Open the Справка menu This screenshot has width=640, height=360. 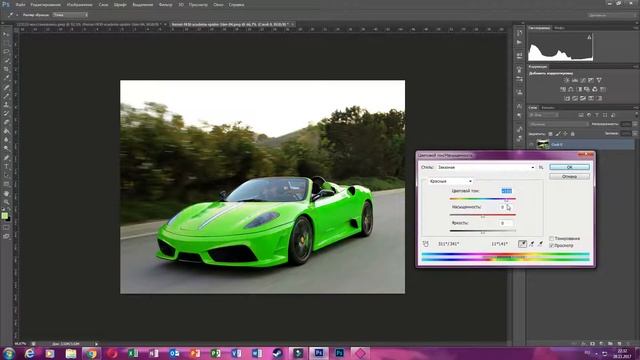pos(236,5)
